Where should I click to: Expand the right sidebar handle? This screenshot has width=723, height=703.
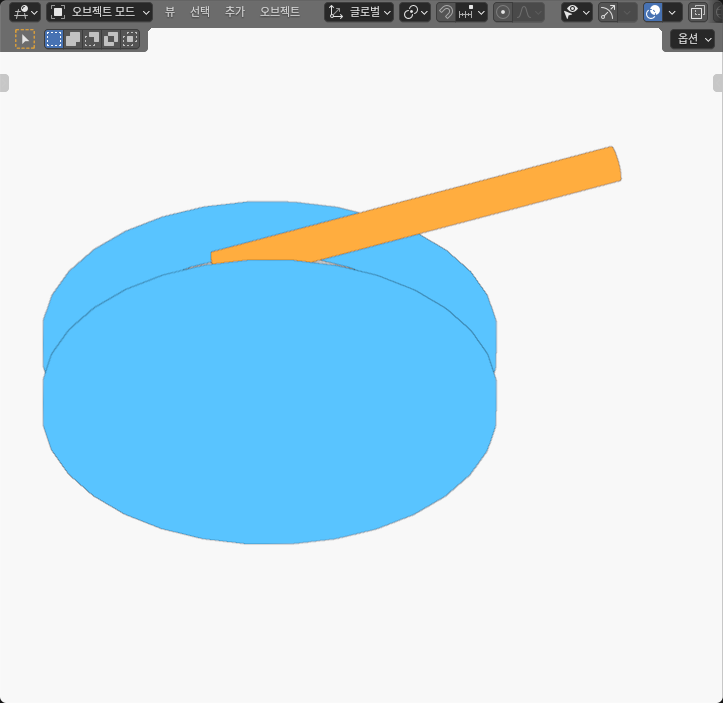(x=718, y=83)
